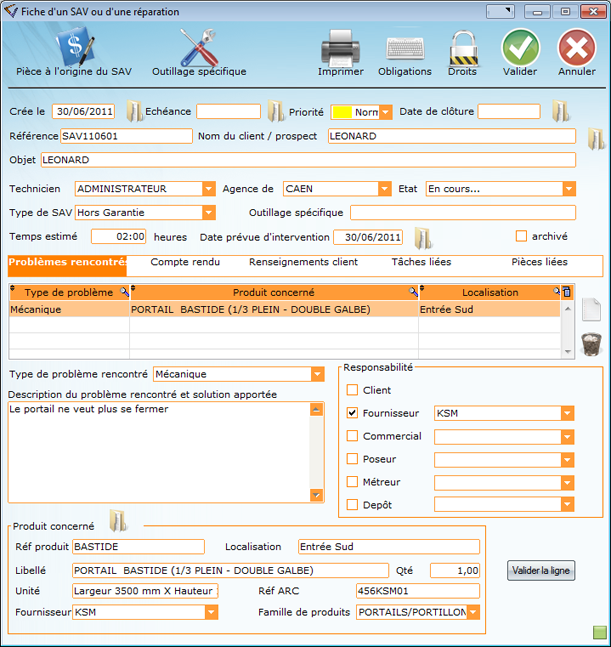The width and height of the screenshot is (611, 647).
Task: Click the Référence SAV110601 field
Action: [126, 136]
